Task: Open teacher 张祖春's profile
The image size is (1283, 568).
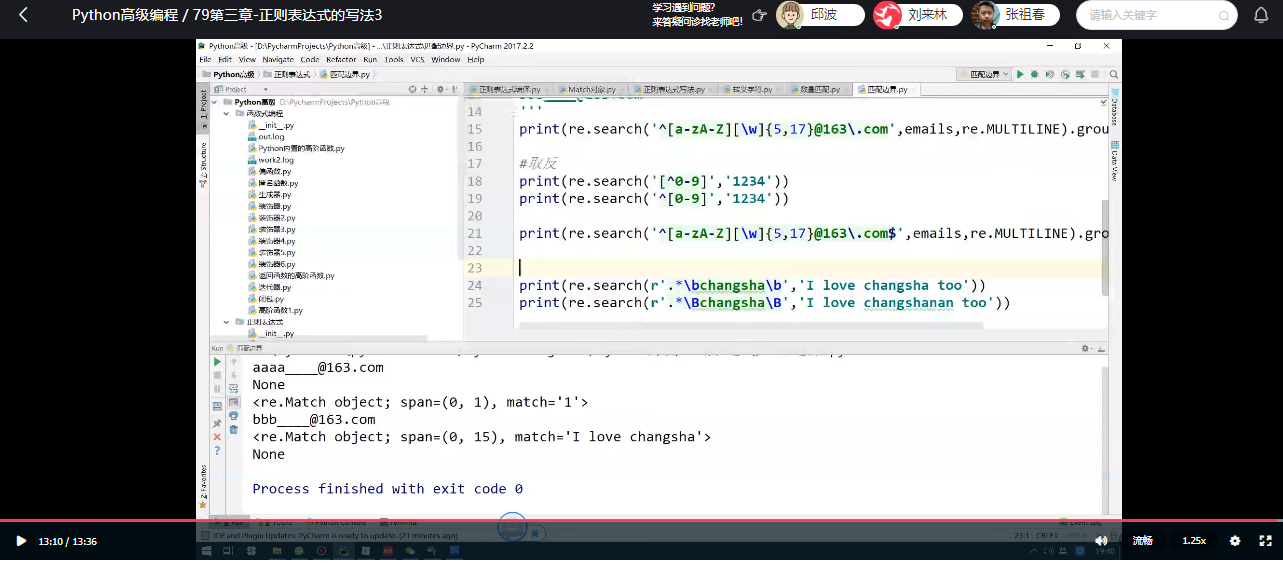Action: click(1015, 15)
